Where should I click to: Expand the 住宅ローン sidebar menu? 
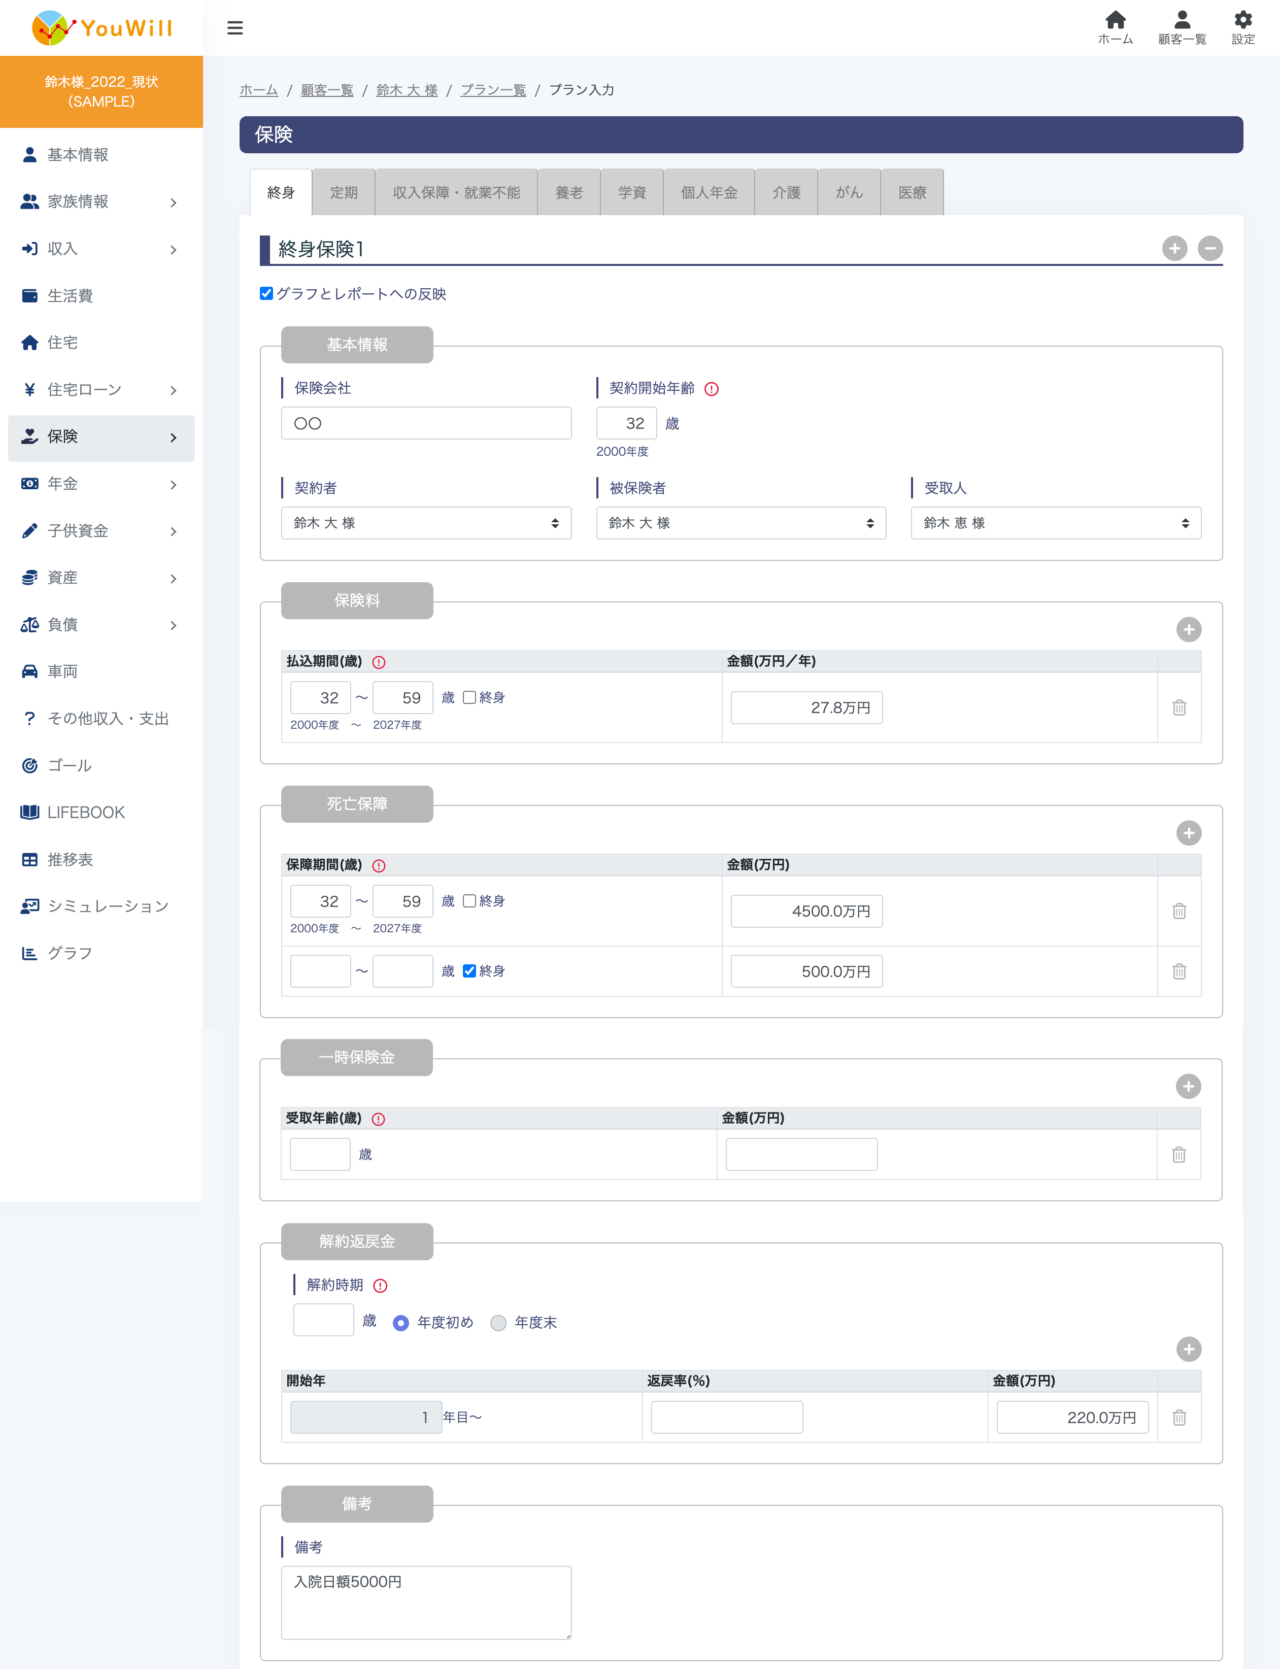pyautogui.click(x=101, y=390)
